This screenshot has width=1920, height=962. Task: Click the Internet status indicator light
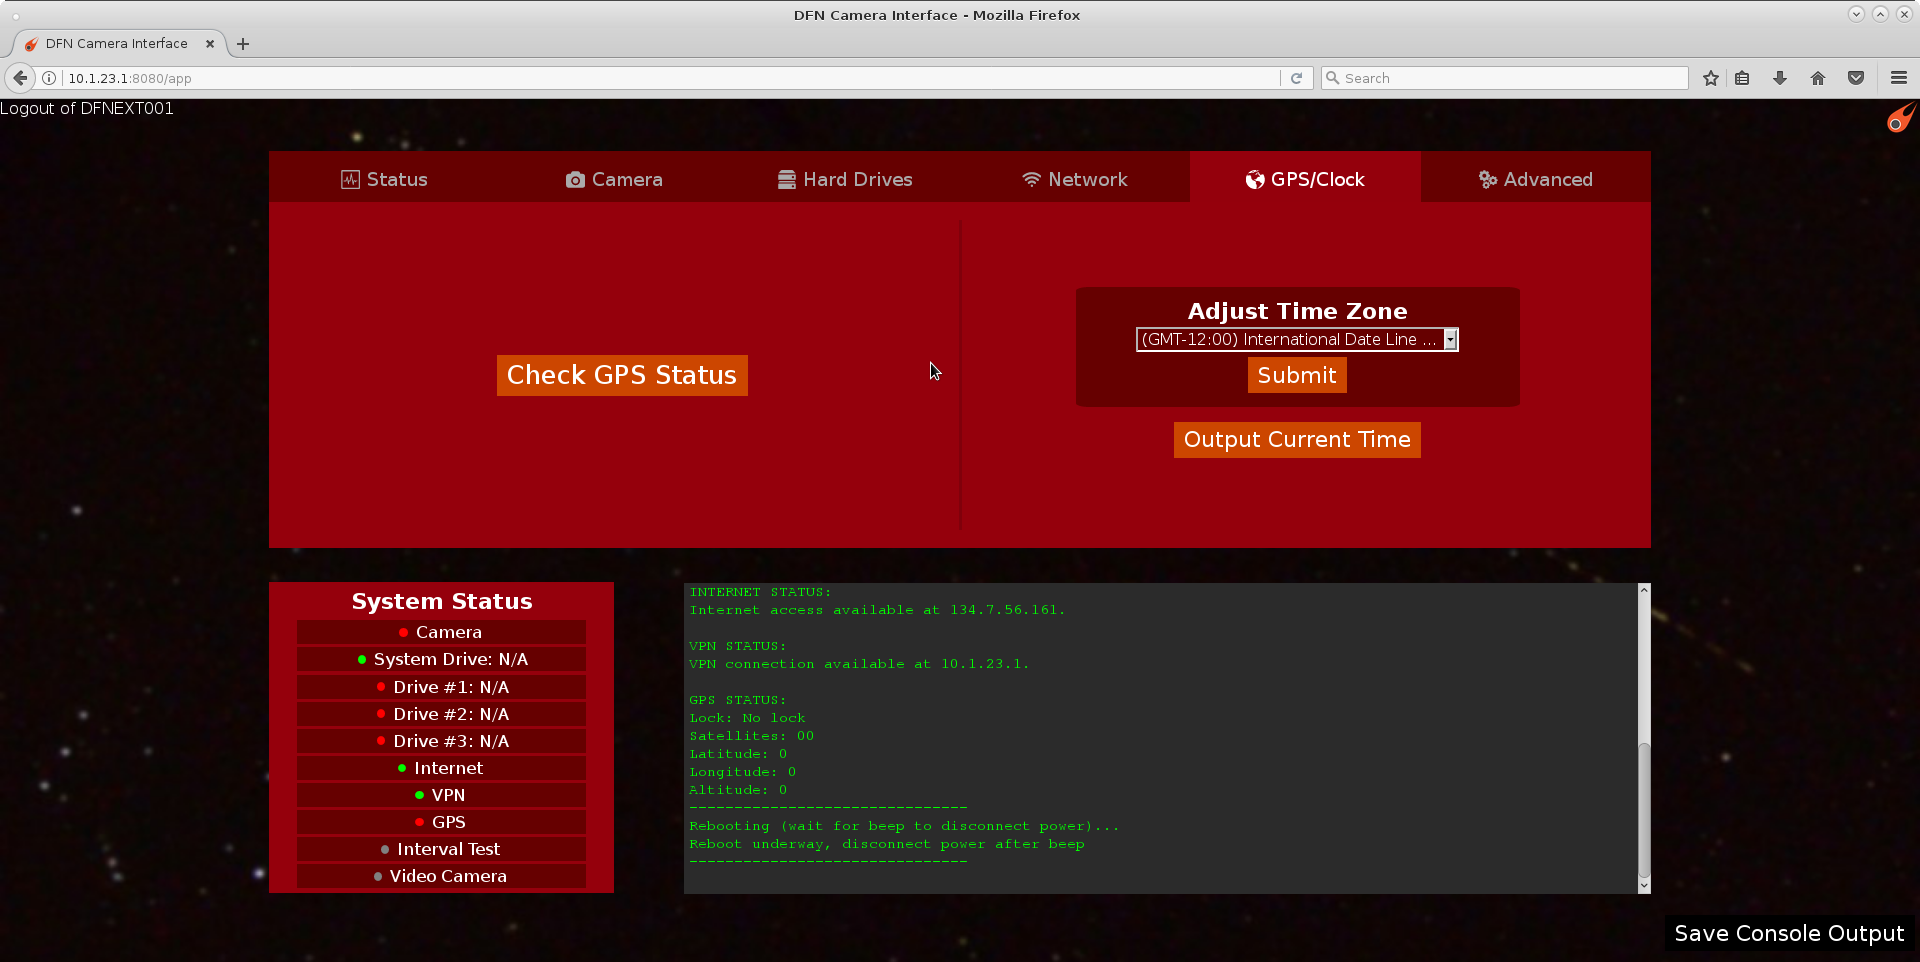[402, 767]
